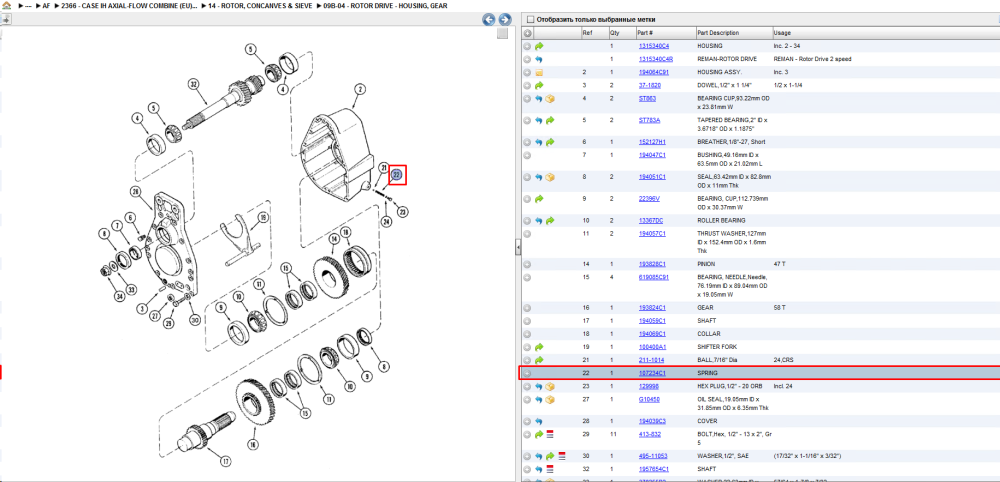Select callout 28 cover in the diagram
The image size is (1000, 482).
click(x=135, y=191)
